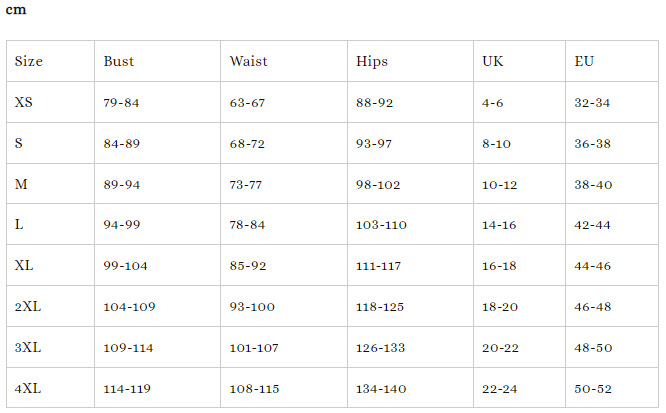This screenshot has height=413, width=666.
Task: Select bust value 104-109 for 2XL
Action: (129, 306)
